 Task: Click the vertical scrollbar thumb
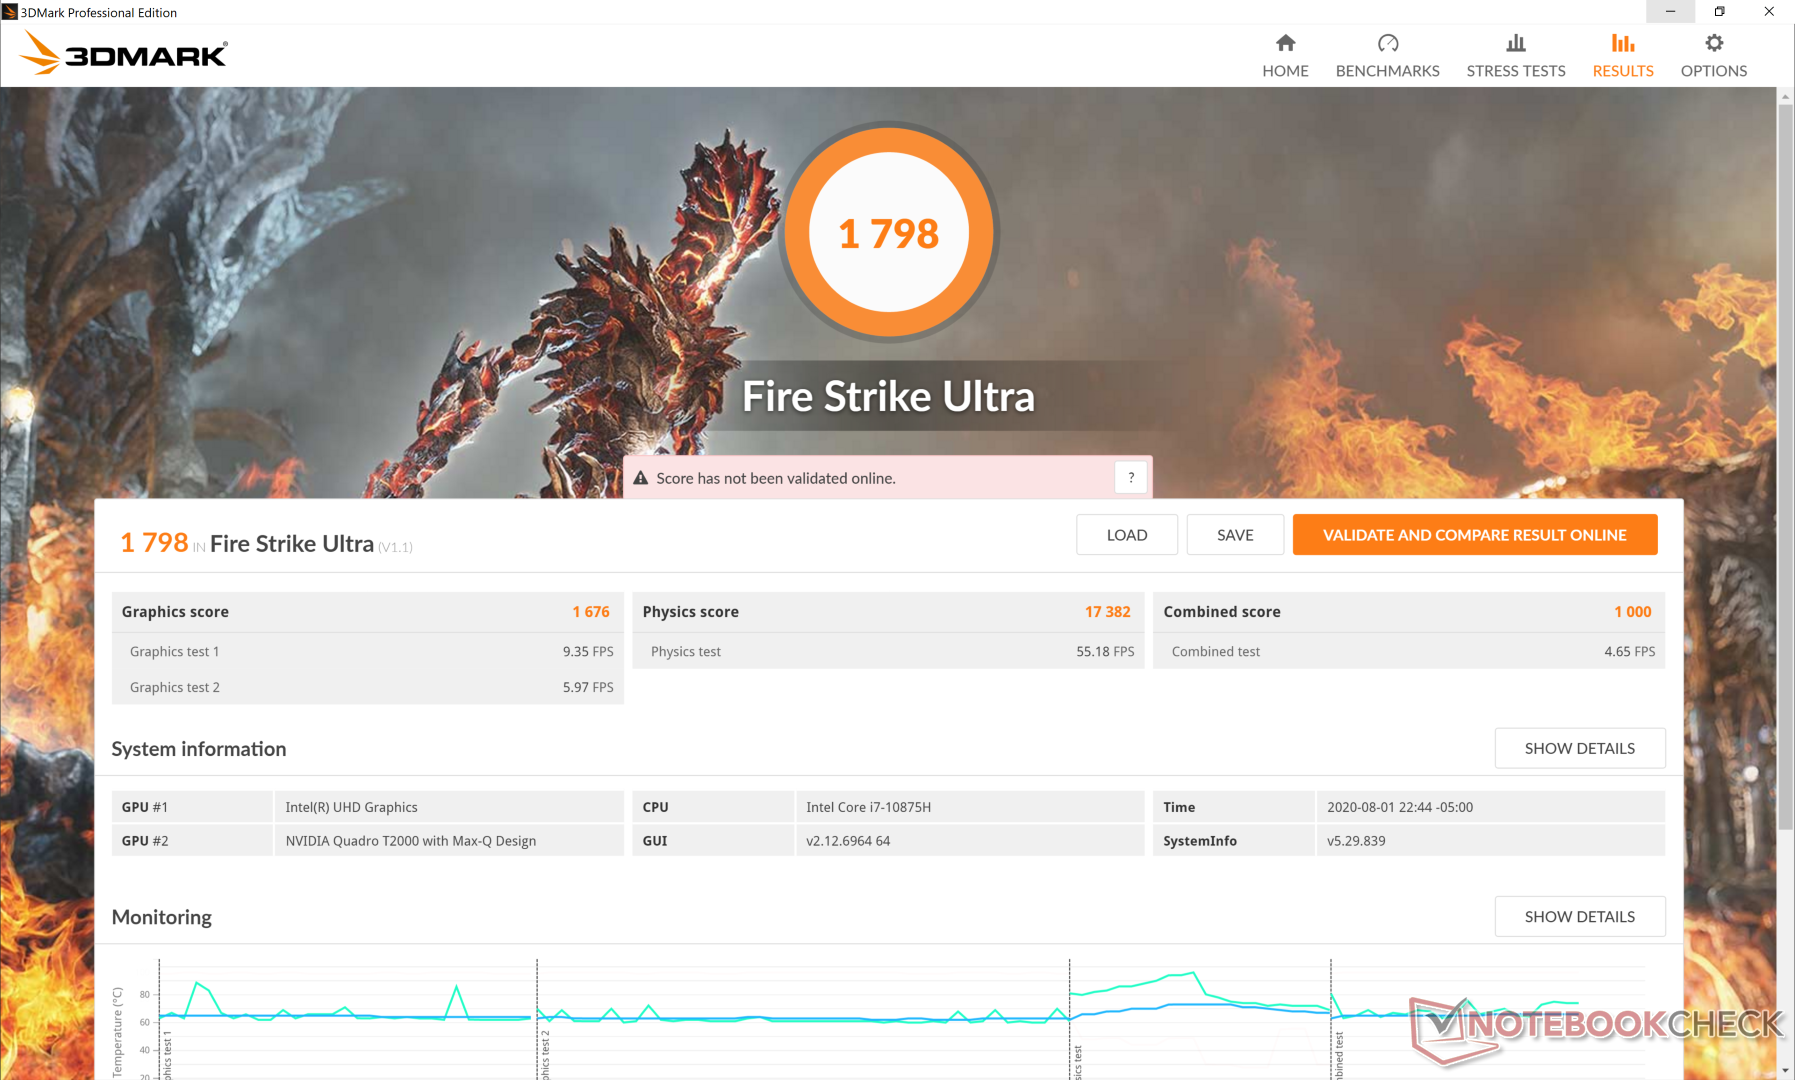[1786, 465]
